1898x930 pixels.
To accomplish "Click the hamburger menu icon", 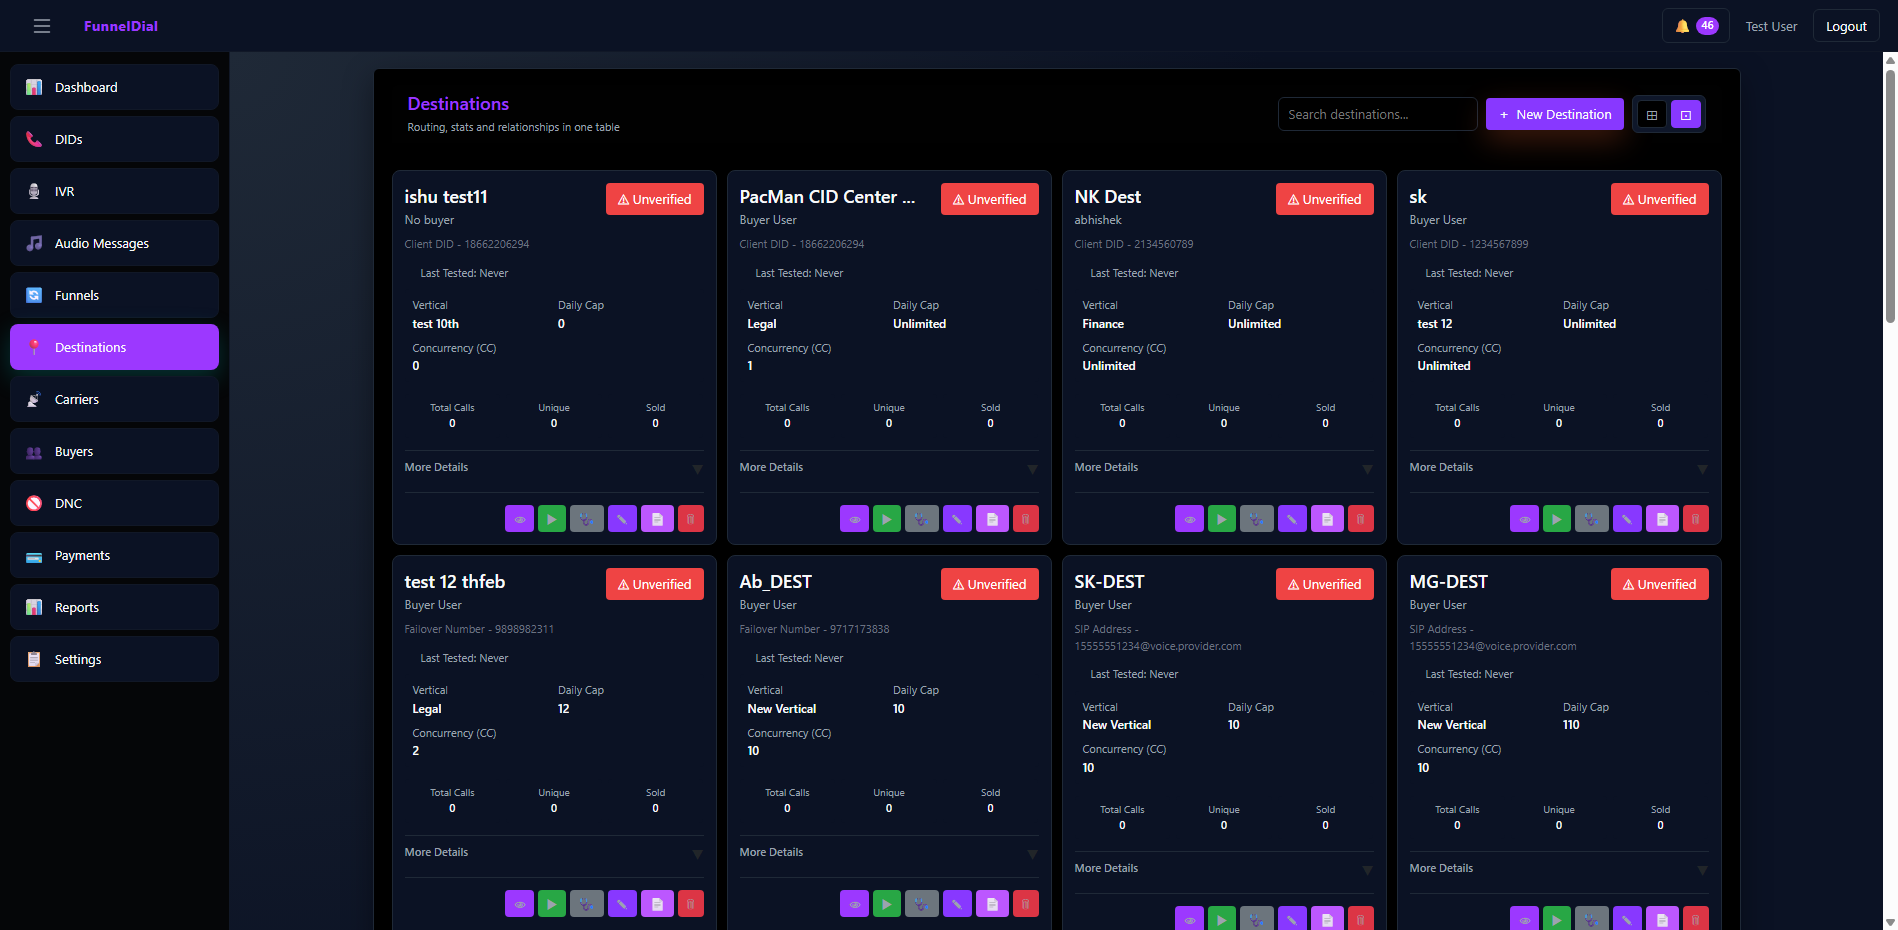I will pyautogui.click(x=42, y=27).
